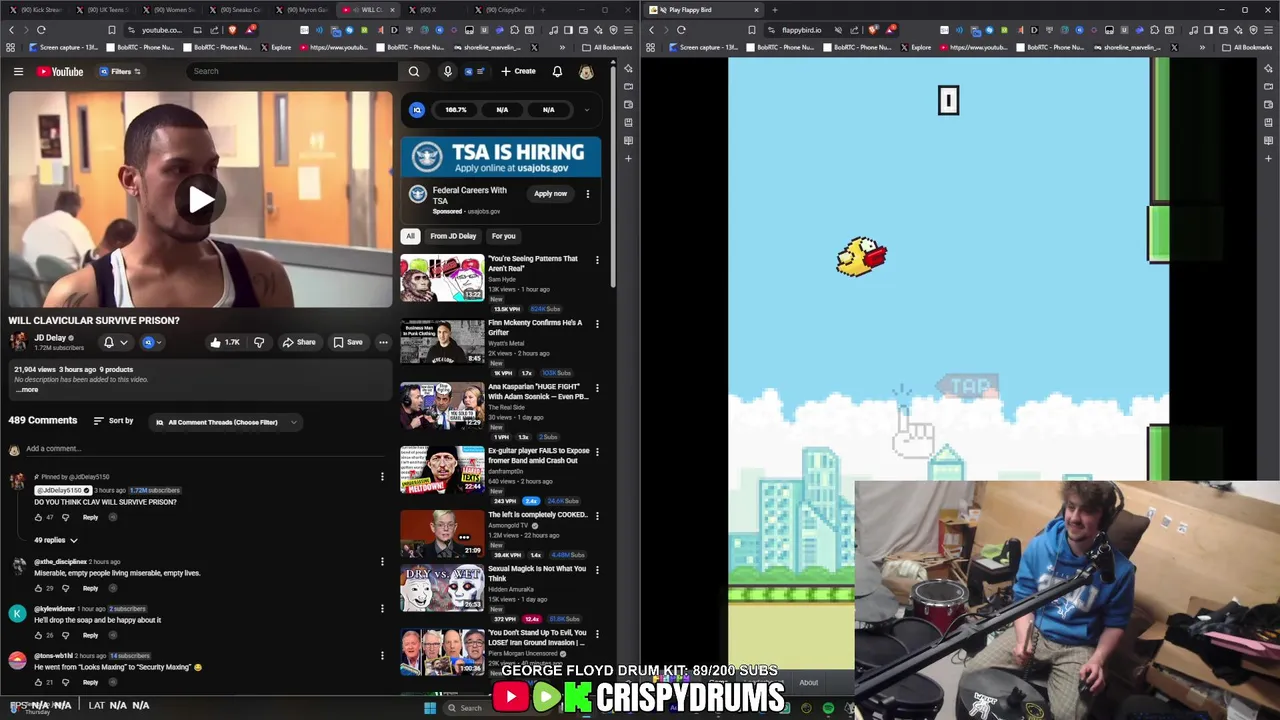The image size is (1280, 720).
Task: Reply to the pinned JDDelay comment
Action: pos(90,517)
